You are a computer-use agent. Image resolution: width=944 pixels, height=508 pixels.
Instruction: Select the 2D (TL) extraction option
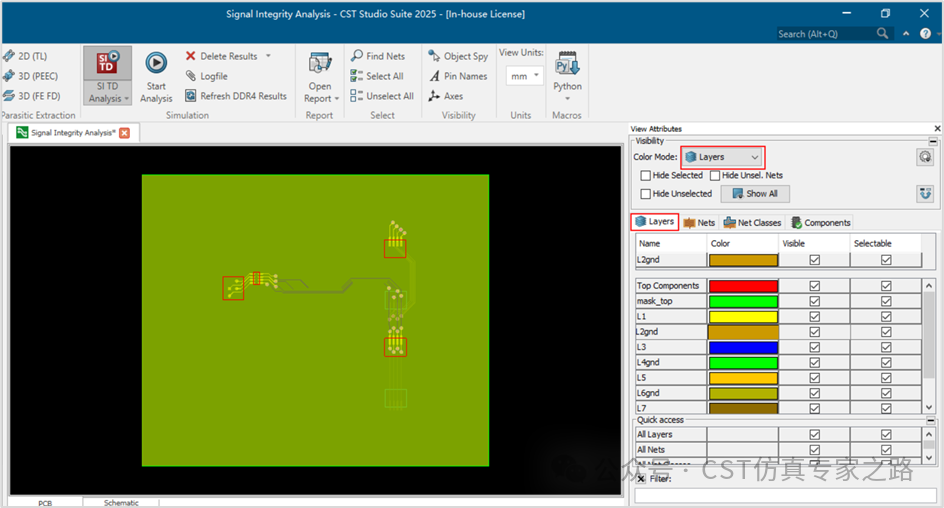coord(25,56)
